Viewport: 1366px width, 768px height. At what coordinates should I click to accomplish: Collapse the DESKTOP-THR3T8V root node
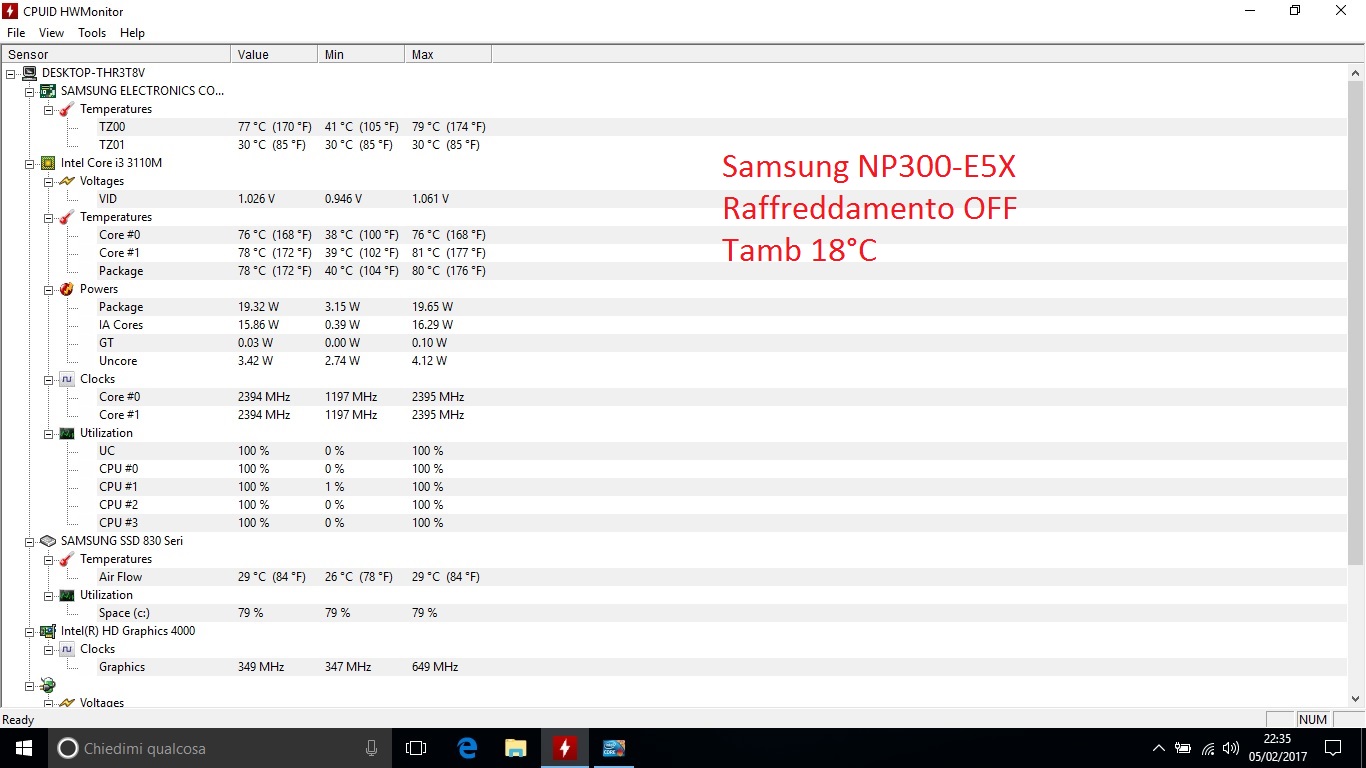pos(11,73)
